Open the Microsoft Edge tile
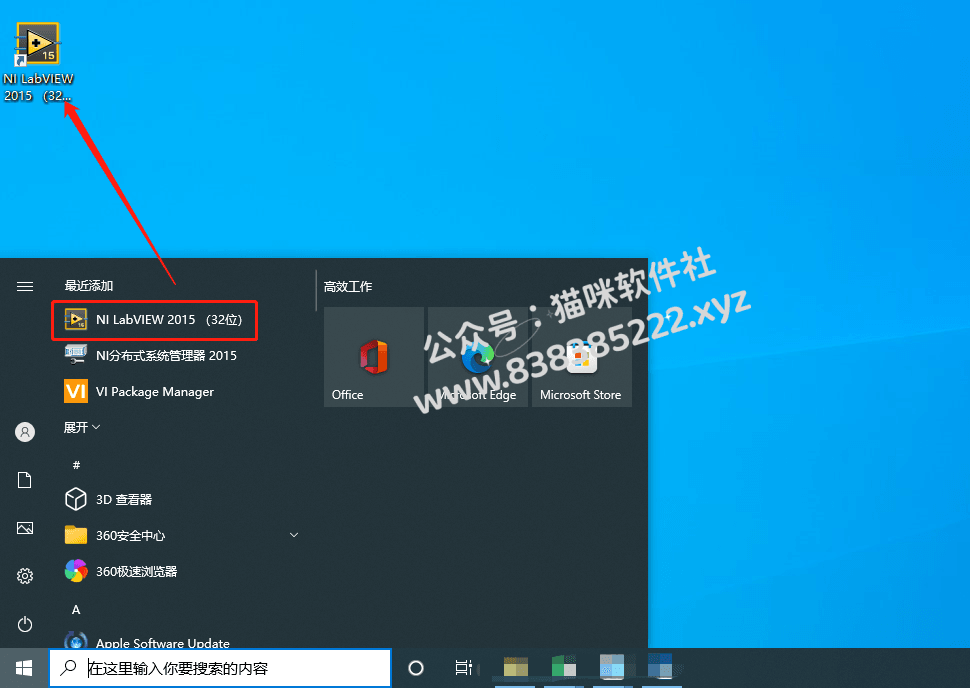Image resolution: width=970 pixels, height=688 pixels. pyautogui.click(x=478, y=357)
